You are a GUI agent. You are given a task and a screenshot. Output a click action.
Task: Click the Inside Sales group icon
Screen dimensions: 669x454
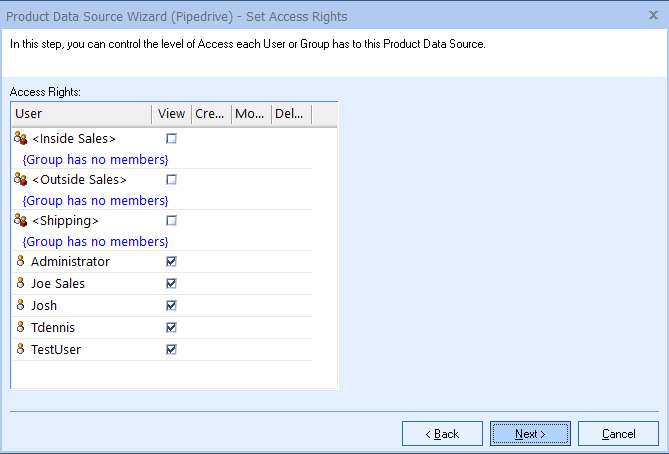pos(20,138)
